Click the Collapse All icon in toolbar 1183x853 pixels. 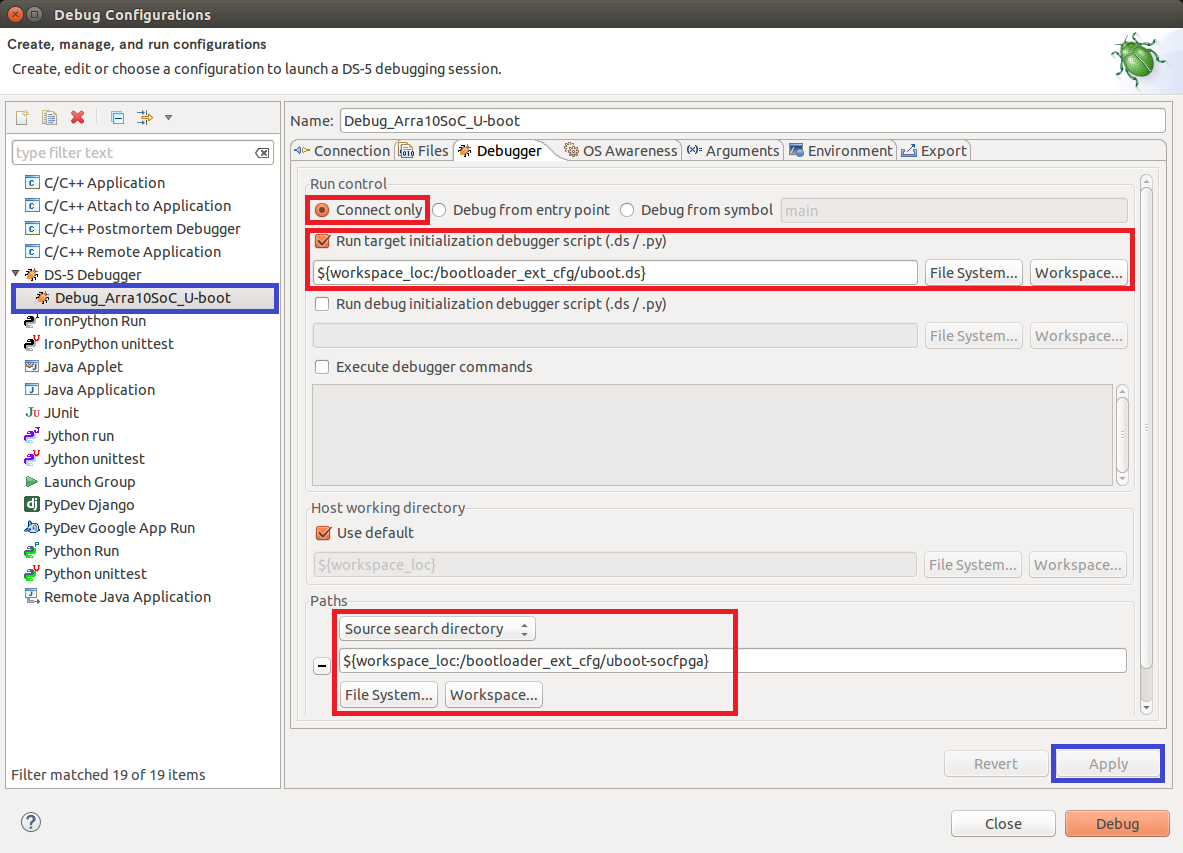[x=117, y=118]
